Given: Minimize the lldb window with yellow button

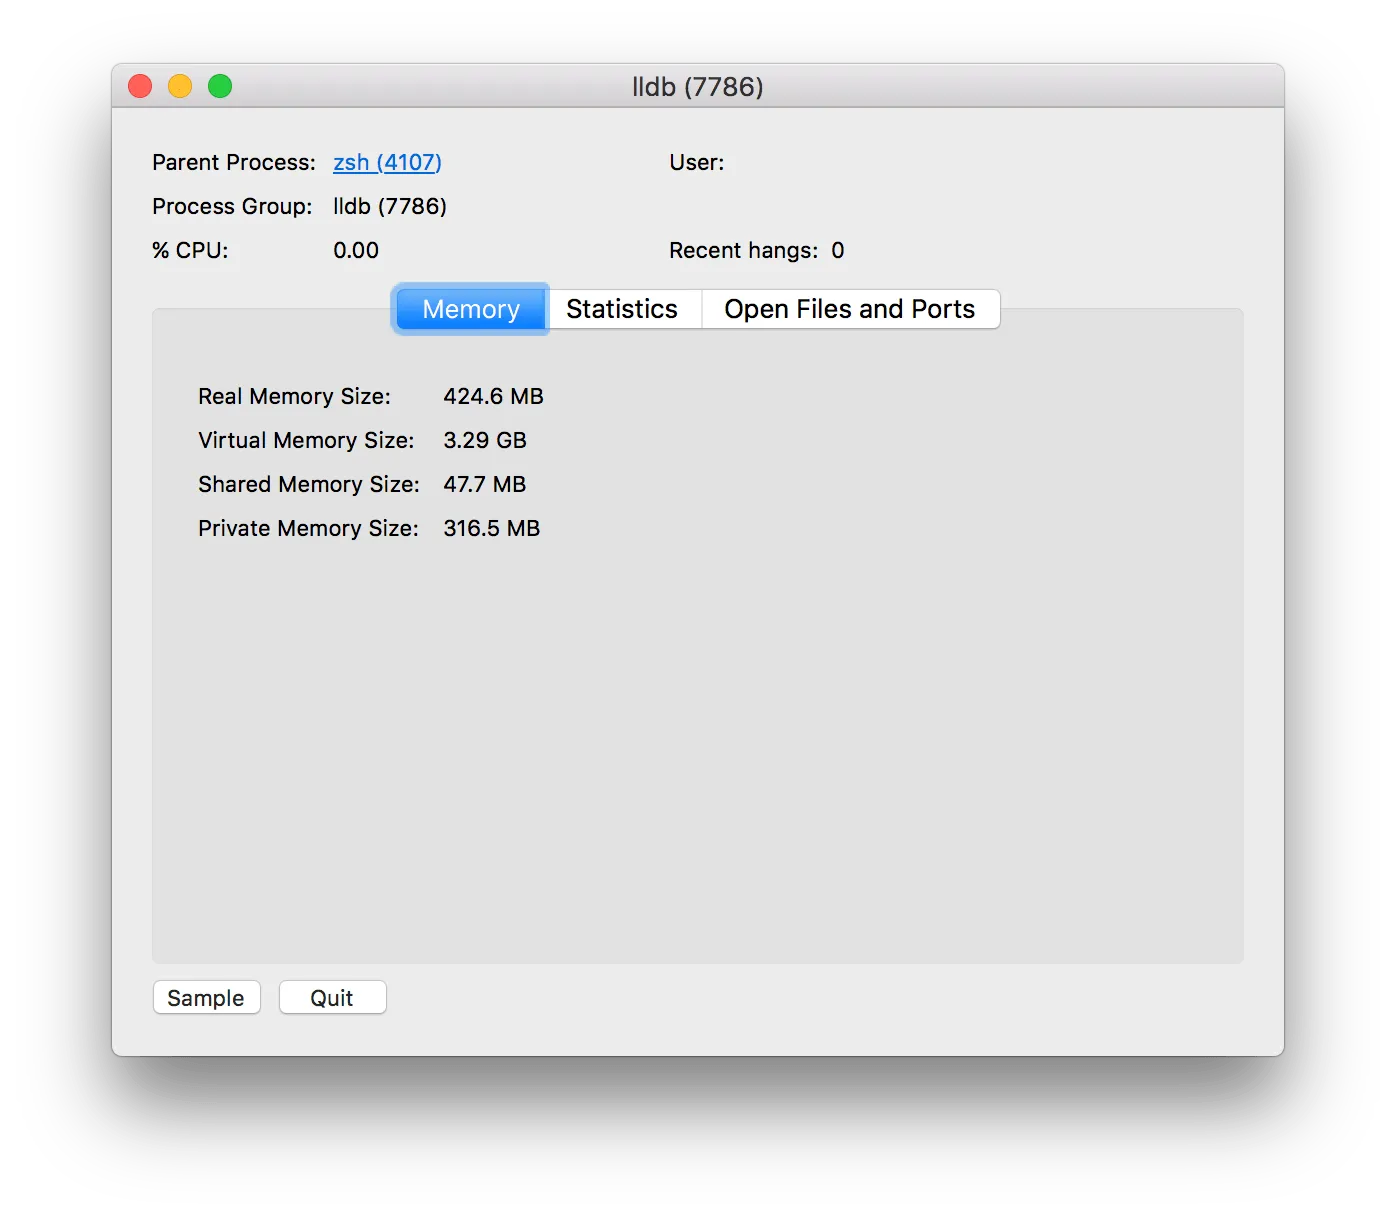Looking at the screenshot, I should pos(180,87).
